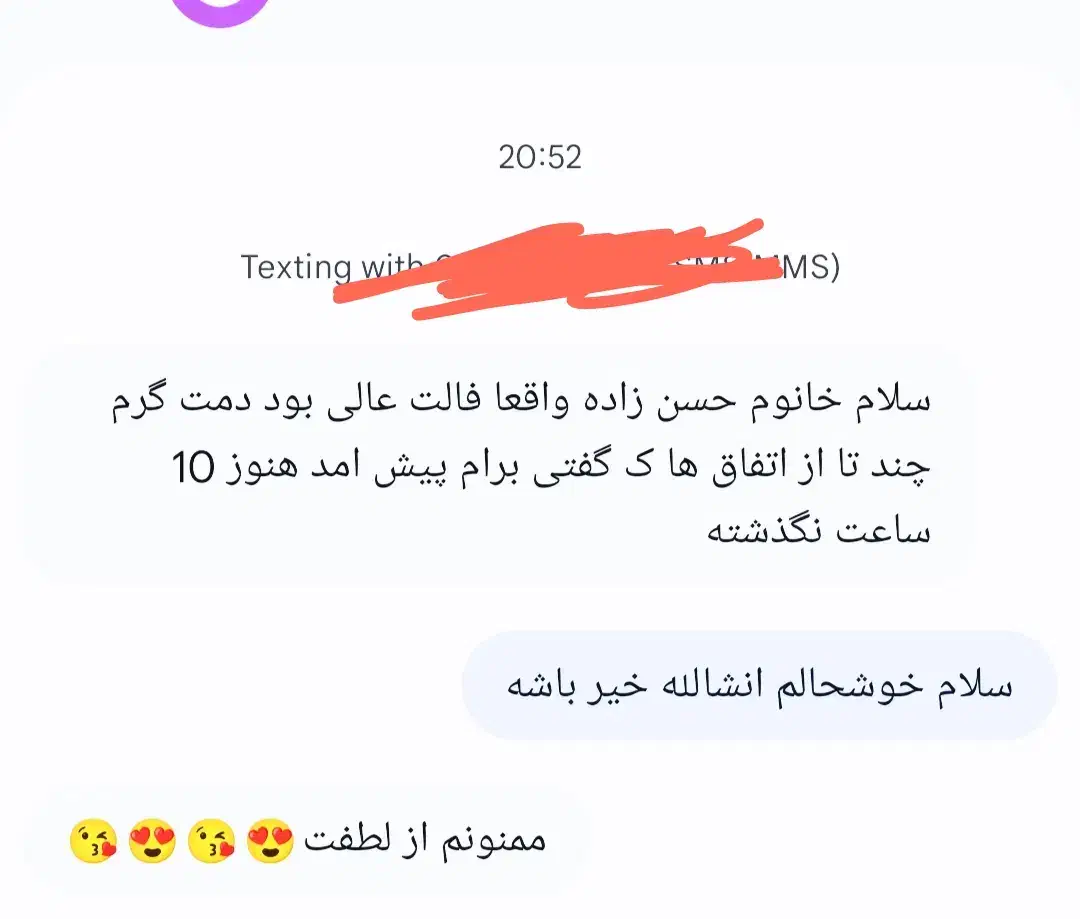Image resolution: width=1080 pixels, height=919 pixels.
Task: Tap the "Texting with" label
Action: pos(331,267)
